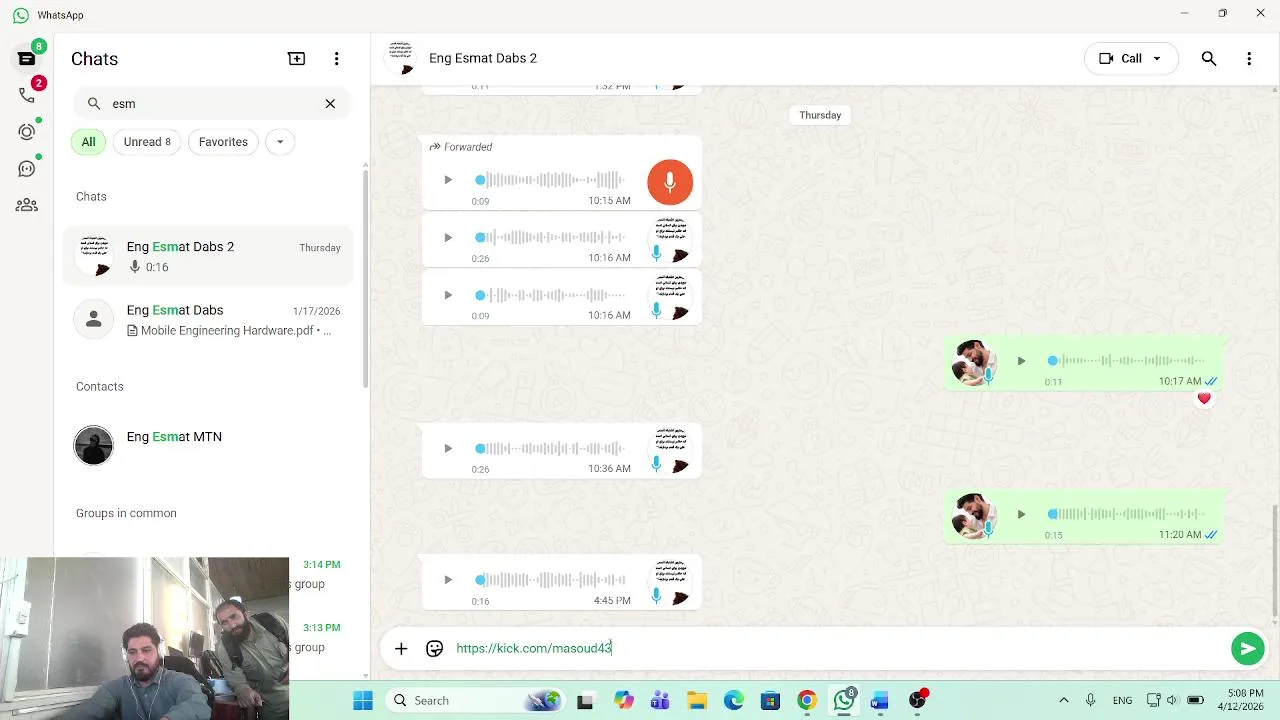
Task: Search inside this conversation
Action: (x=1209, y=59)
